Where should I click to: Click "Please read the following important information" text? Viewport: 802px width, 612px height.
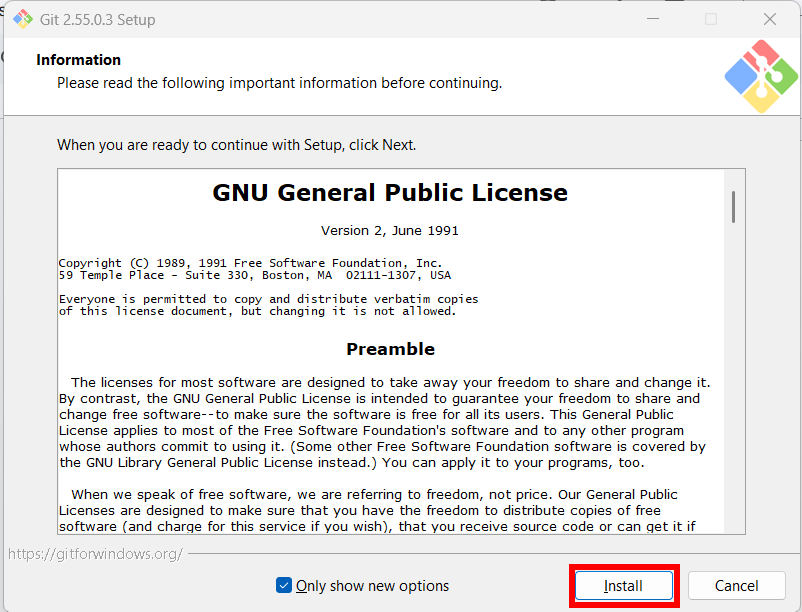279,83
